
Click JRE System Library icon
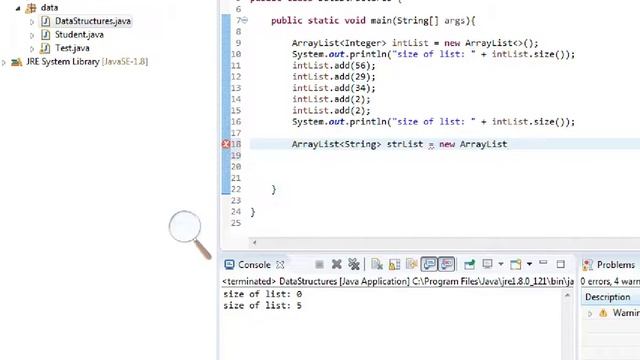click(16, 62)
